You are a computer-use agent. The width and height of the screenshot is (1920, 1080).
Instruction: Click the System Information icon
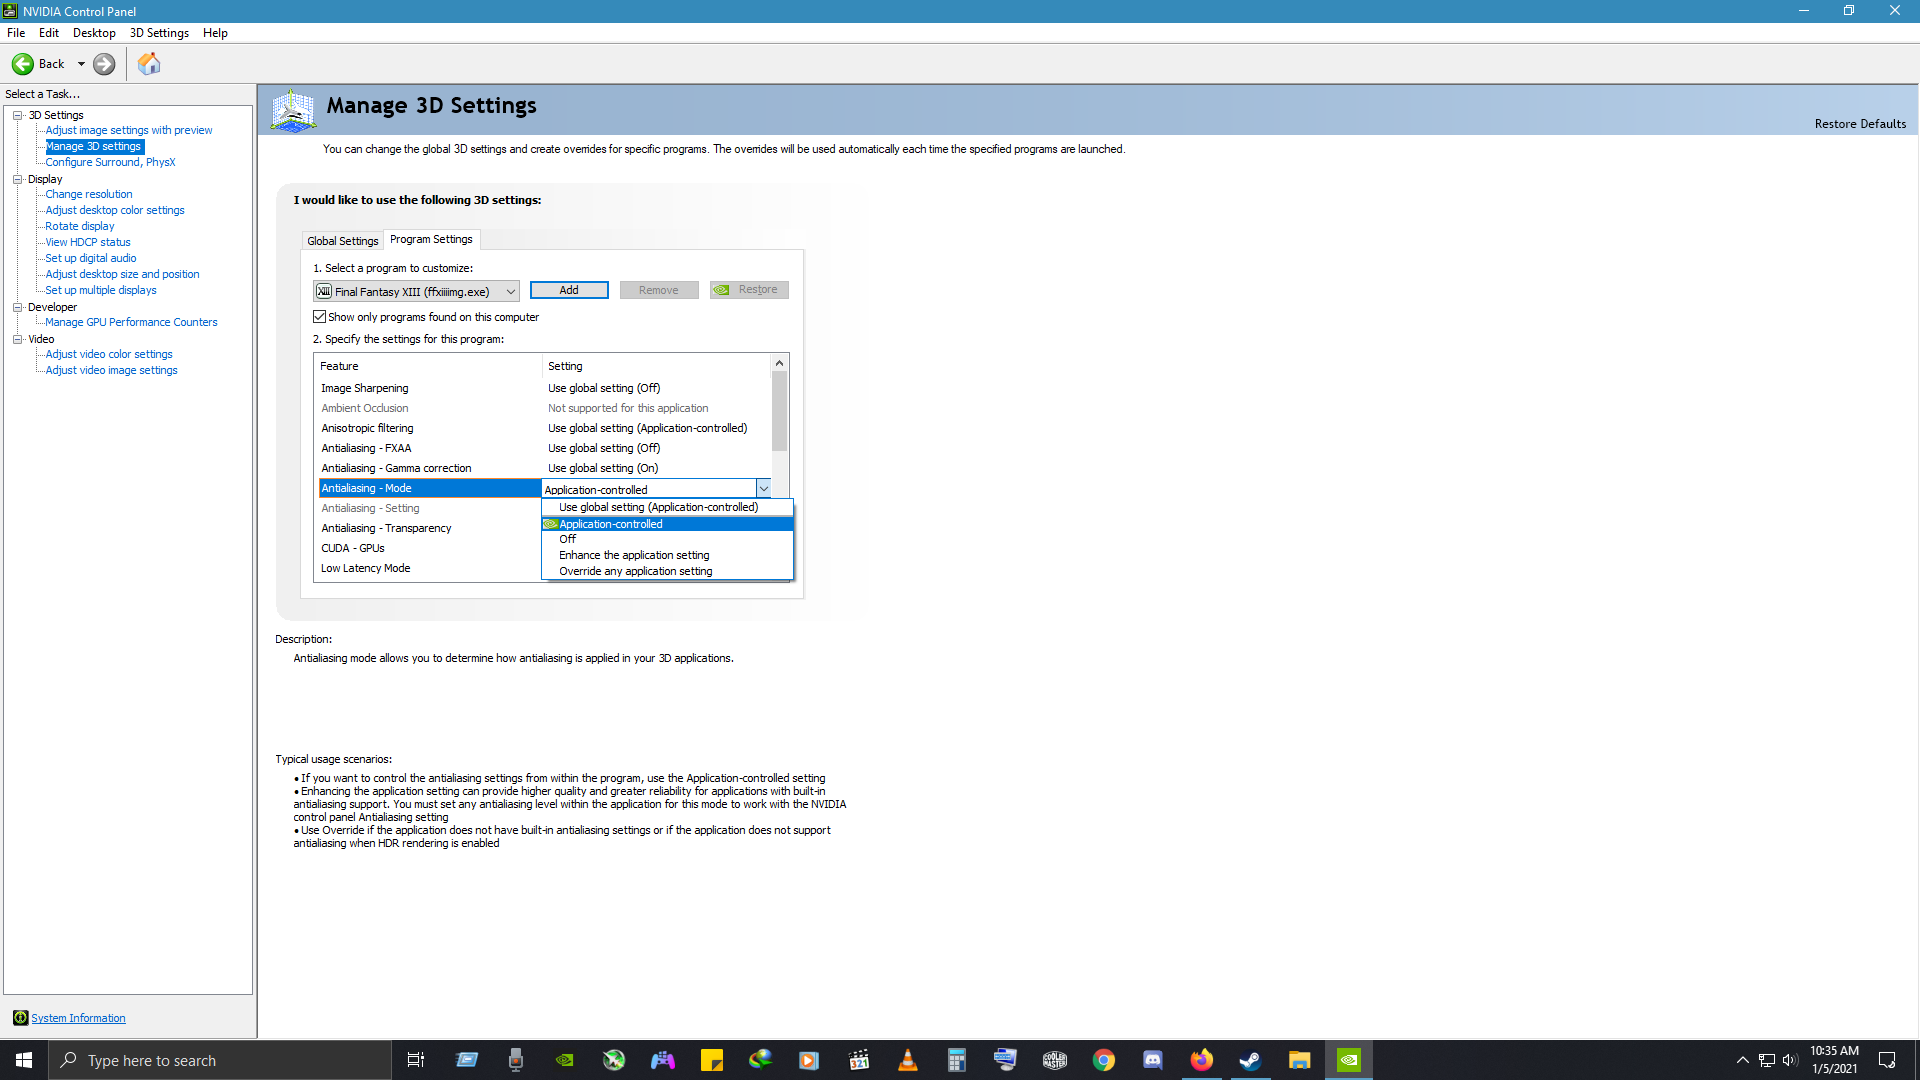tap(20, 1018)
